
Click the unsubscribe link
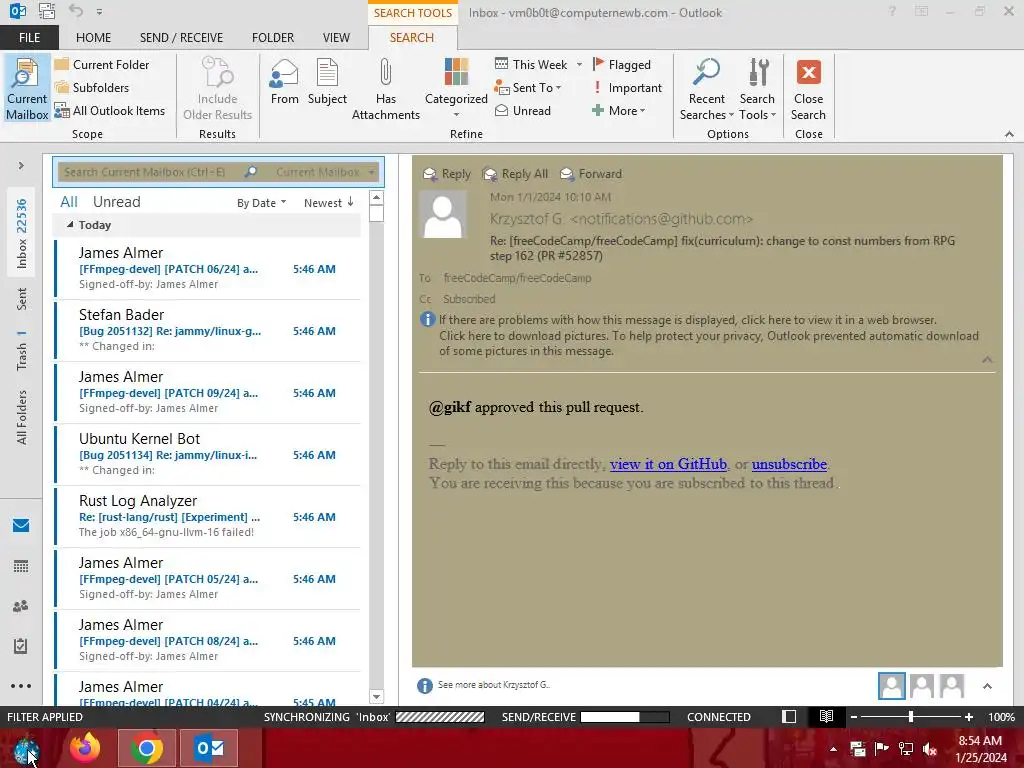[x=789, y=464]
